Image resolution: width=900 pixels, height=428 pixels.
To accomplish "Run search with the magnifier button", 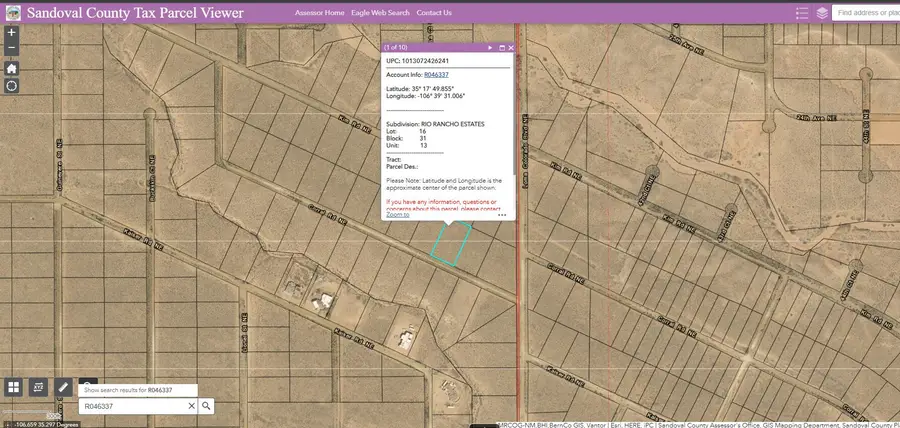I will tap(206, 406).
